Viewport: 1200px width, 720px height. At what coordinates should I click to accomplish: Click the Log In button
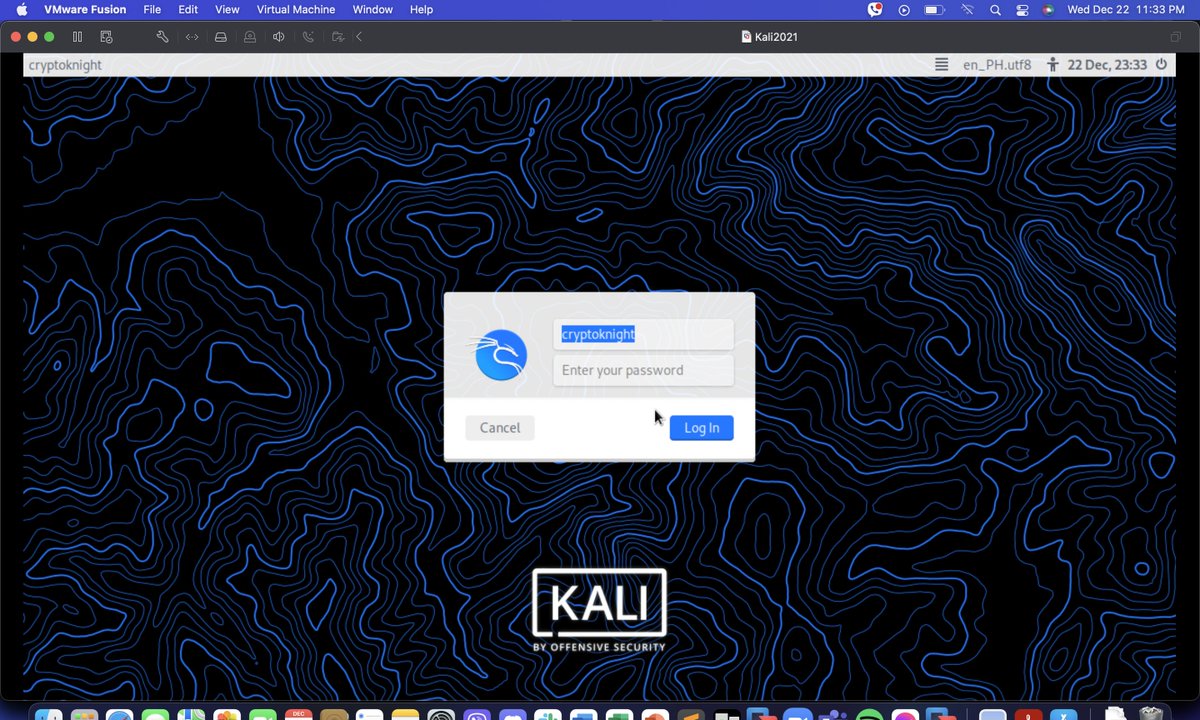(701, 428)
